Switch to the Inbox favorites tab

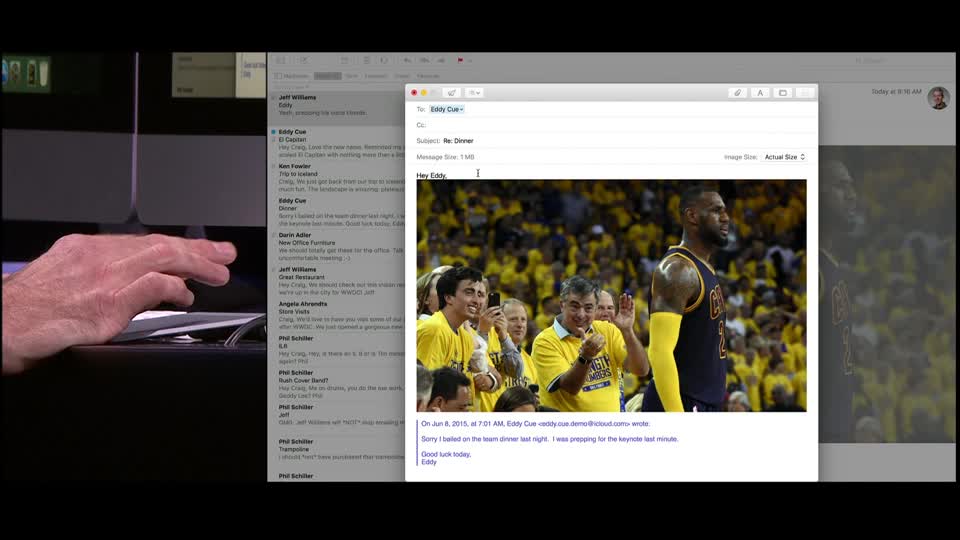pyautogui.click(x=327, y=76)
